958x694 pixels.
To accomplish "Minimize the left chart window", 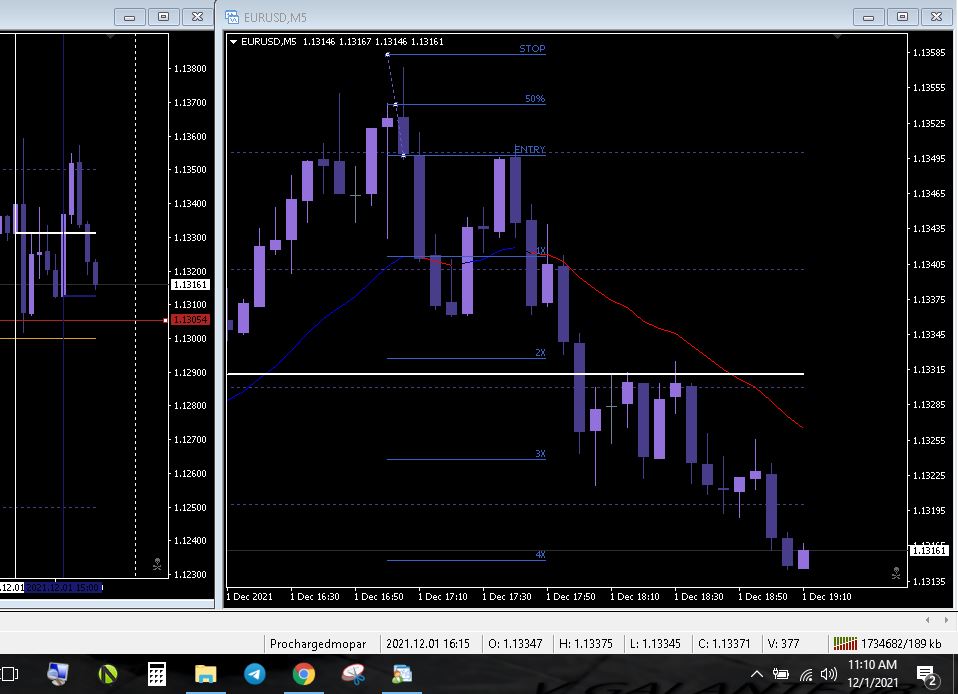I will pyautogui.click(x=130, y=16).
